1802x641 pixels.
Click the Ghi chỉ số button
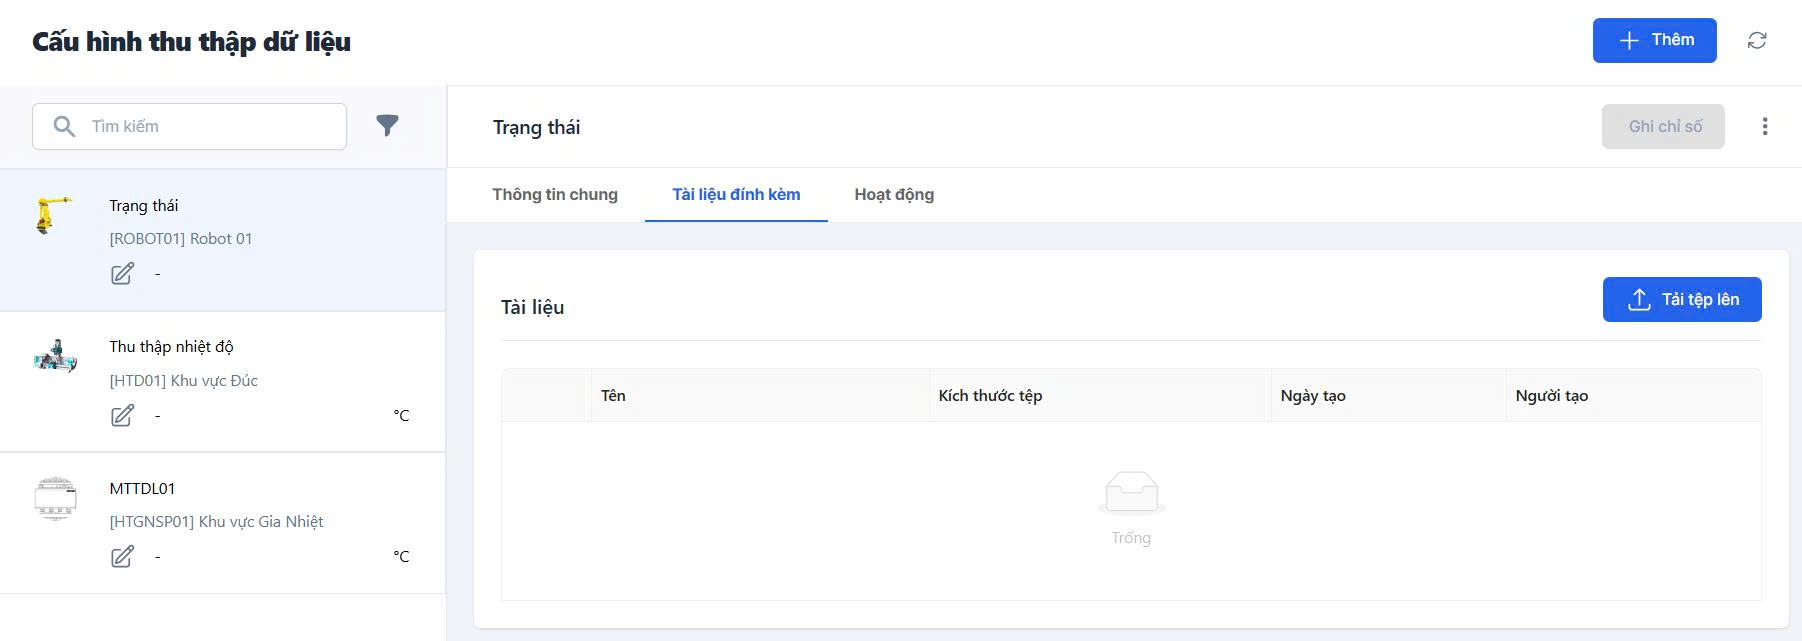tap(1663, 127)
